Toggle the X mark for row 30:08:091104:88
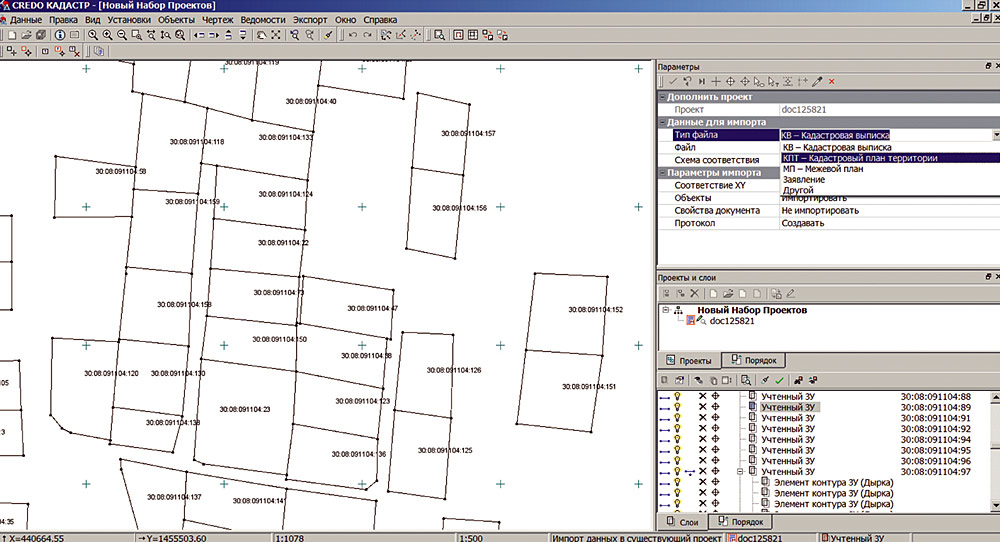 pyautogui.click(x=702, y=397)
